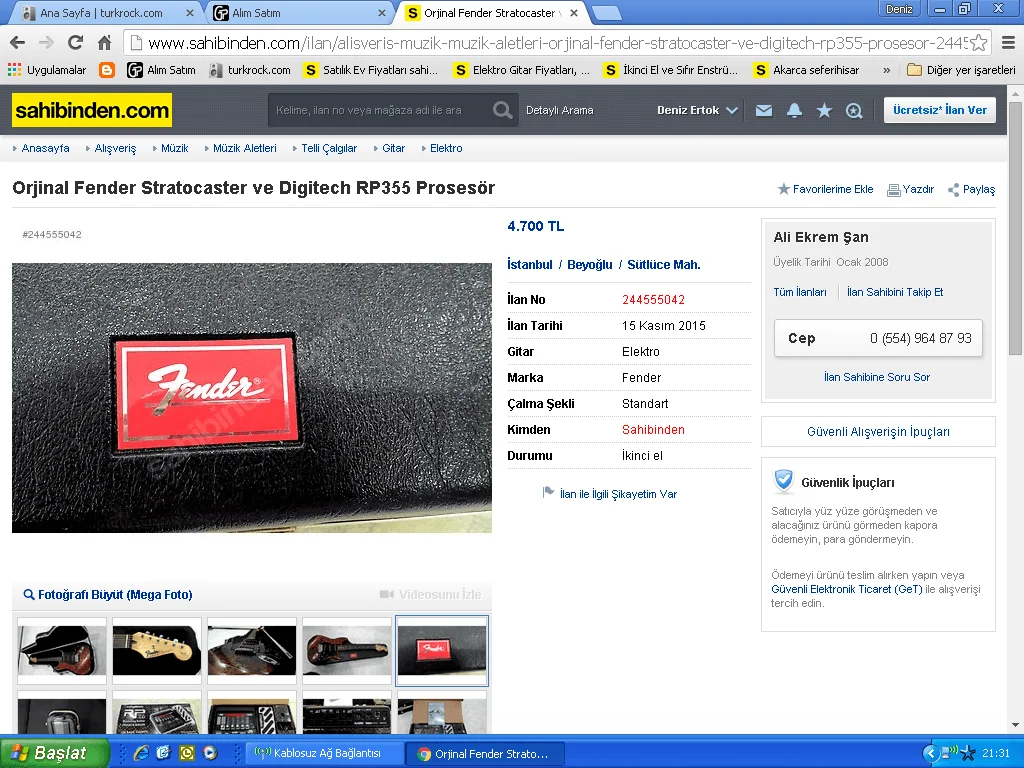The height and width of the screenshot is (768, 1024).
Task: Click Chrome home button
Action: pos(104,43)
